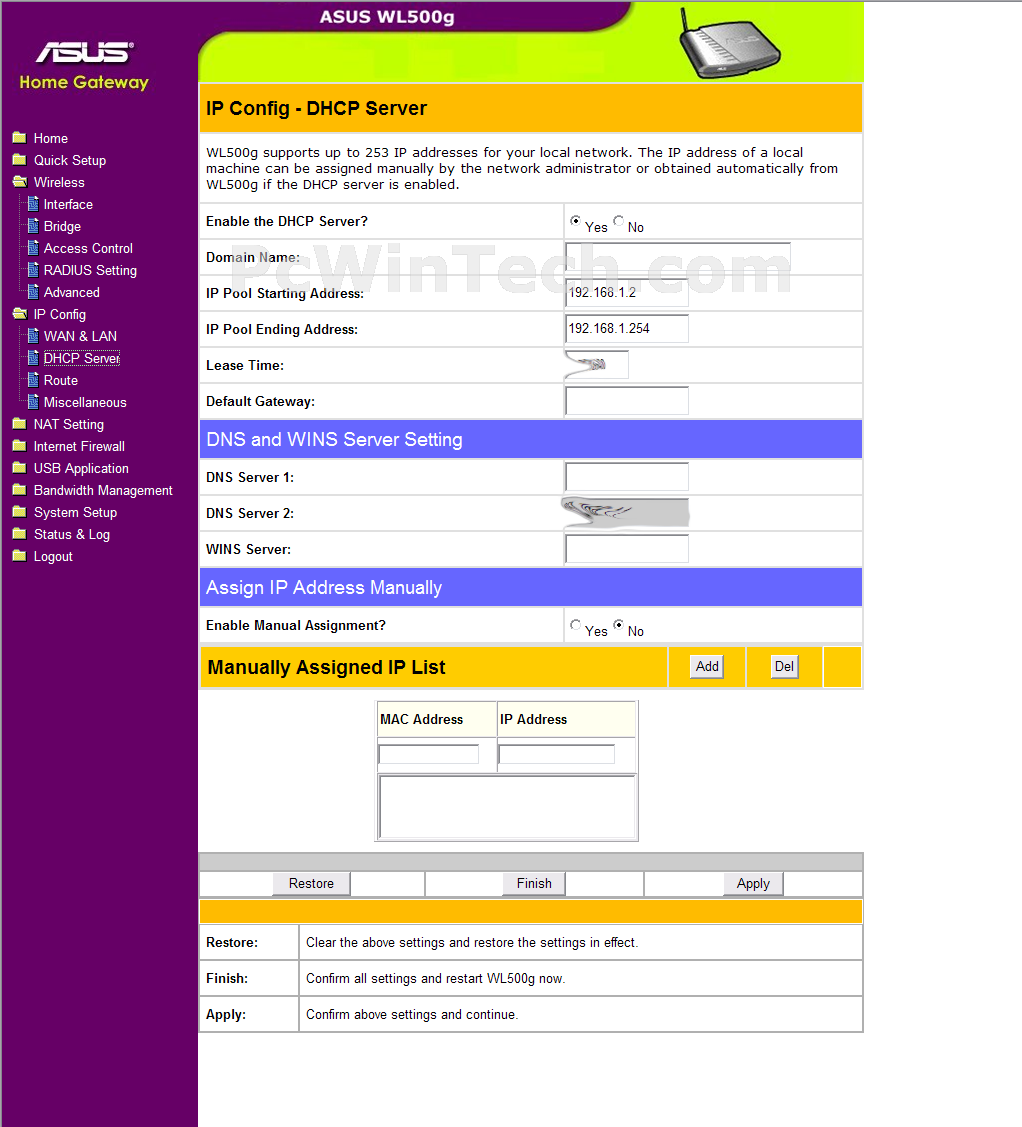The width and height of the screenshot is (1022, 1127).
Task: Click the page icon beside Route
Action: tap(33, 380)
